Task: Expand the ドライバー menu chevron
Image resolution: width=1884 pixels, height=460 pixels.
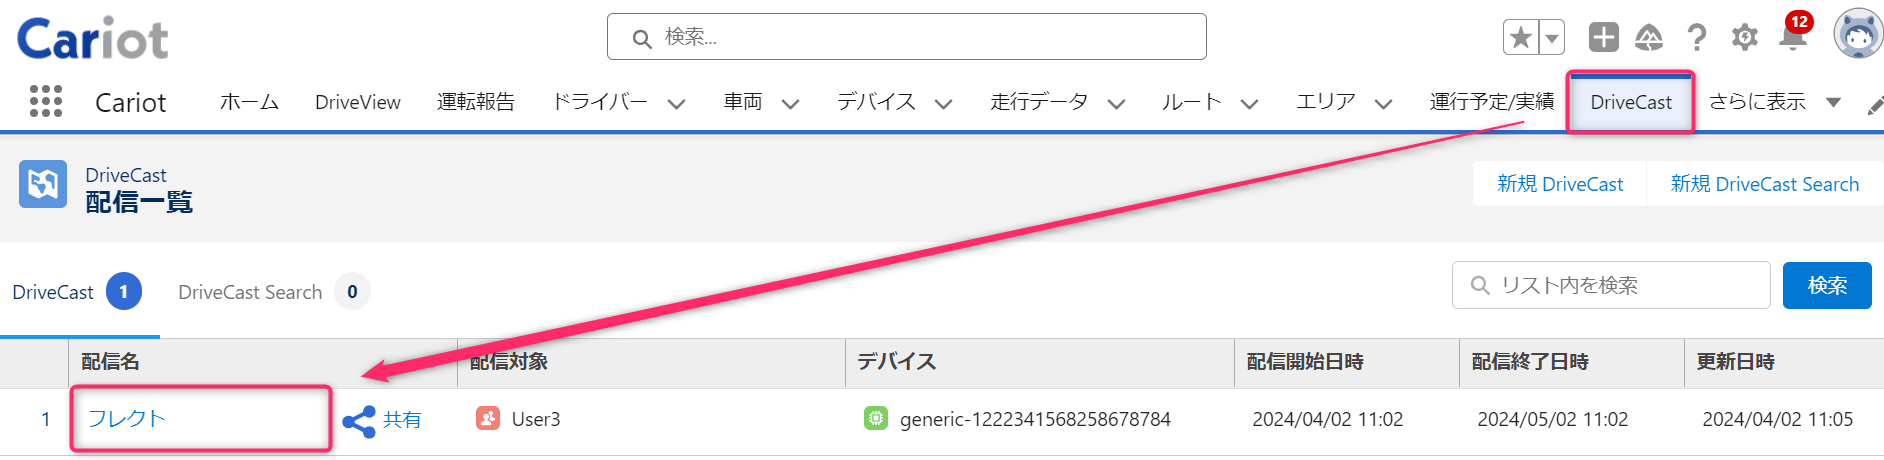Action: coord(676,103)
